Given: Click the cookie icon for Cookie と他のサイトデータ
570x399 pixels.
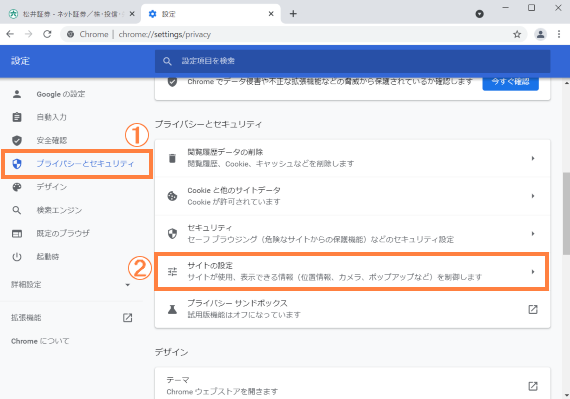Looking at the screenshot, I should pos(172,196).
